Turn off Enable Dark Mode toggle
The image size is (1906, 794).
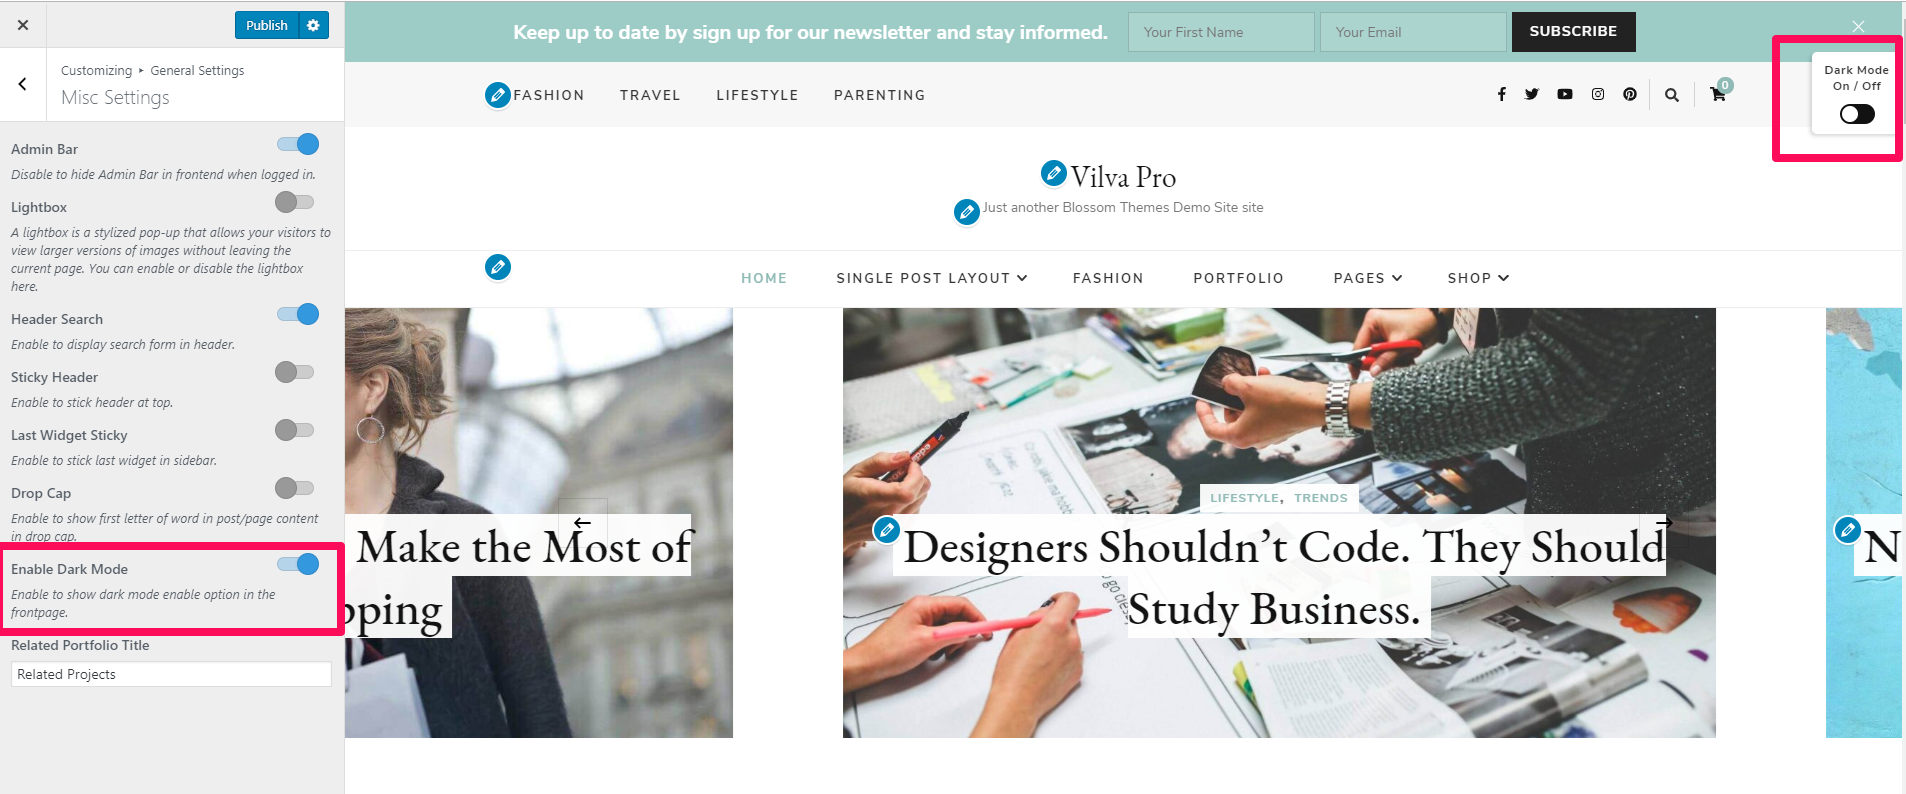click(297, 564)
